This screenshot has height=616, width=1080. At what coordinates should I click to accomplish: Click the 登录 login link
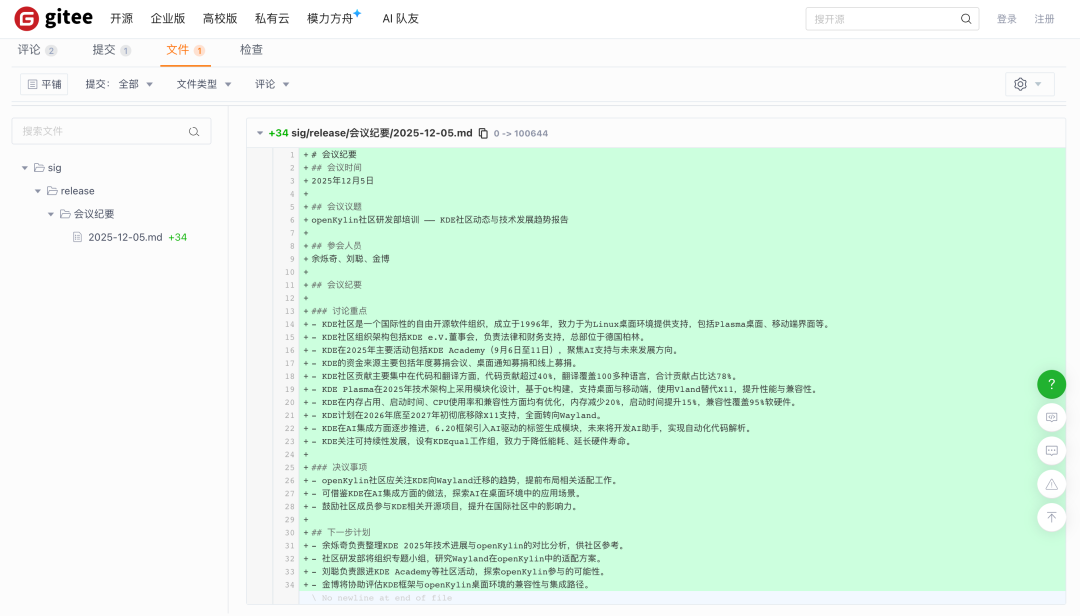click(x=1006, y=17)
